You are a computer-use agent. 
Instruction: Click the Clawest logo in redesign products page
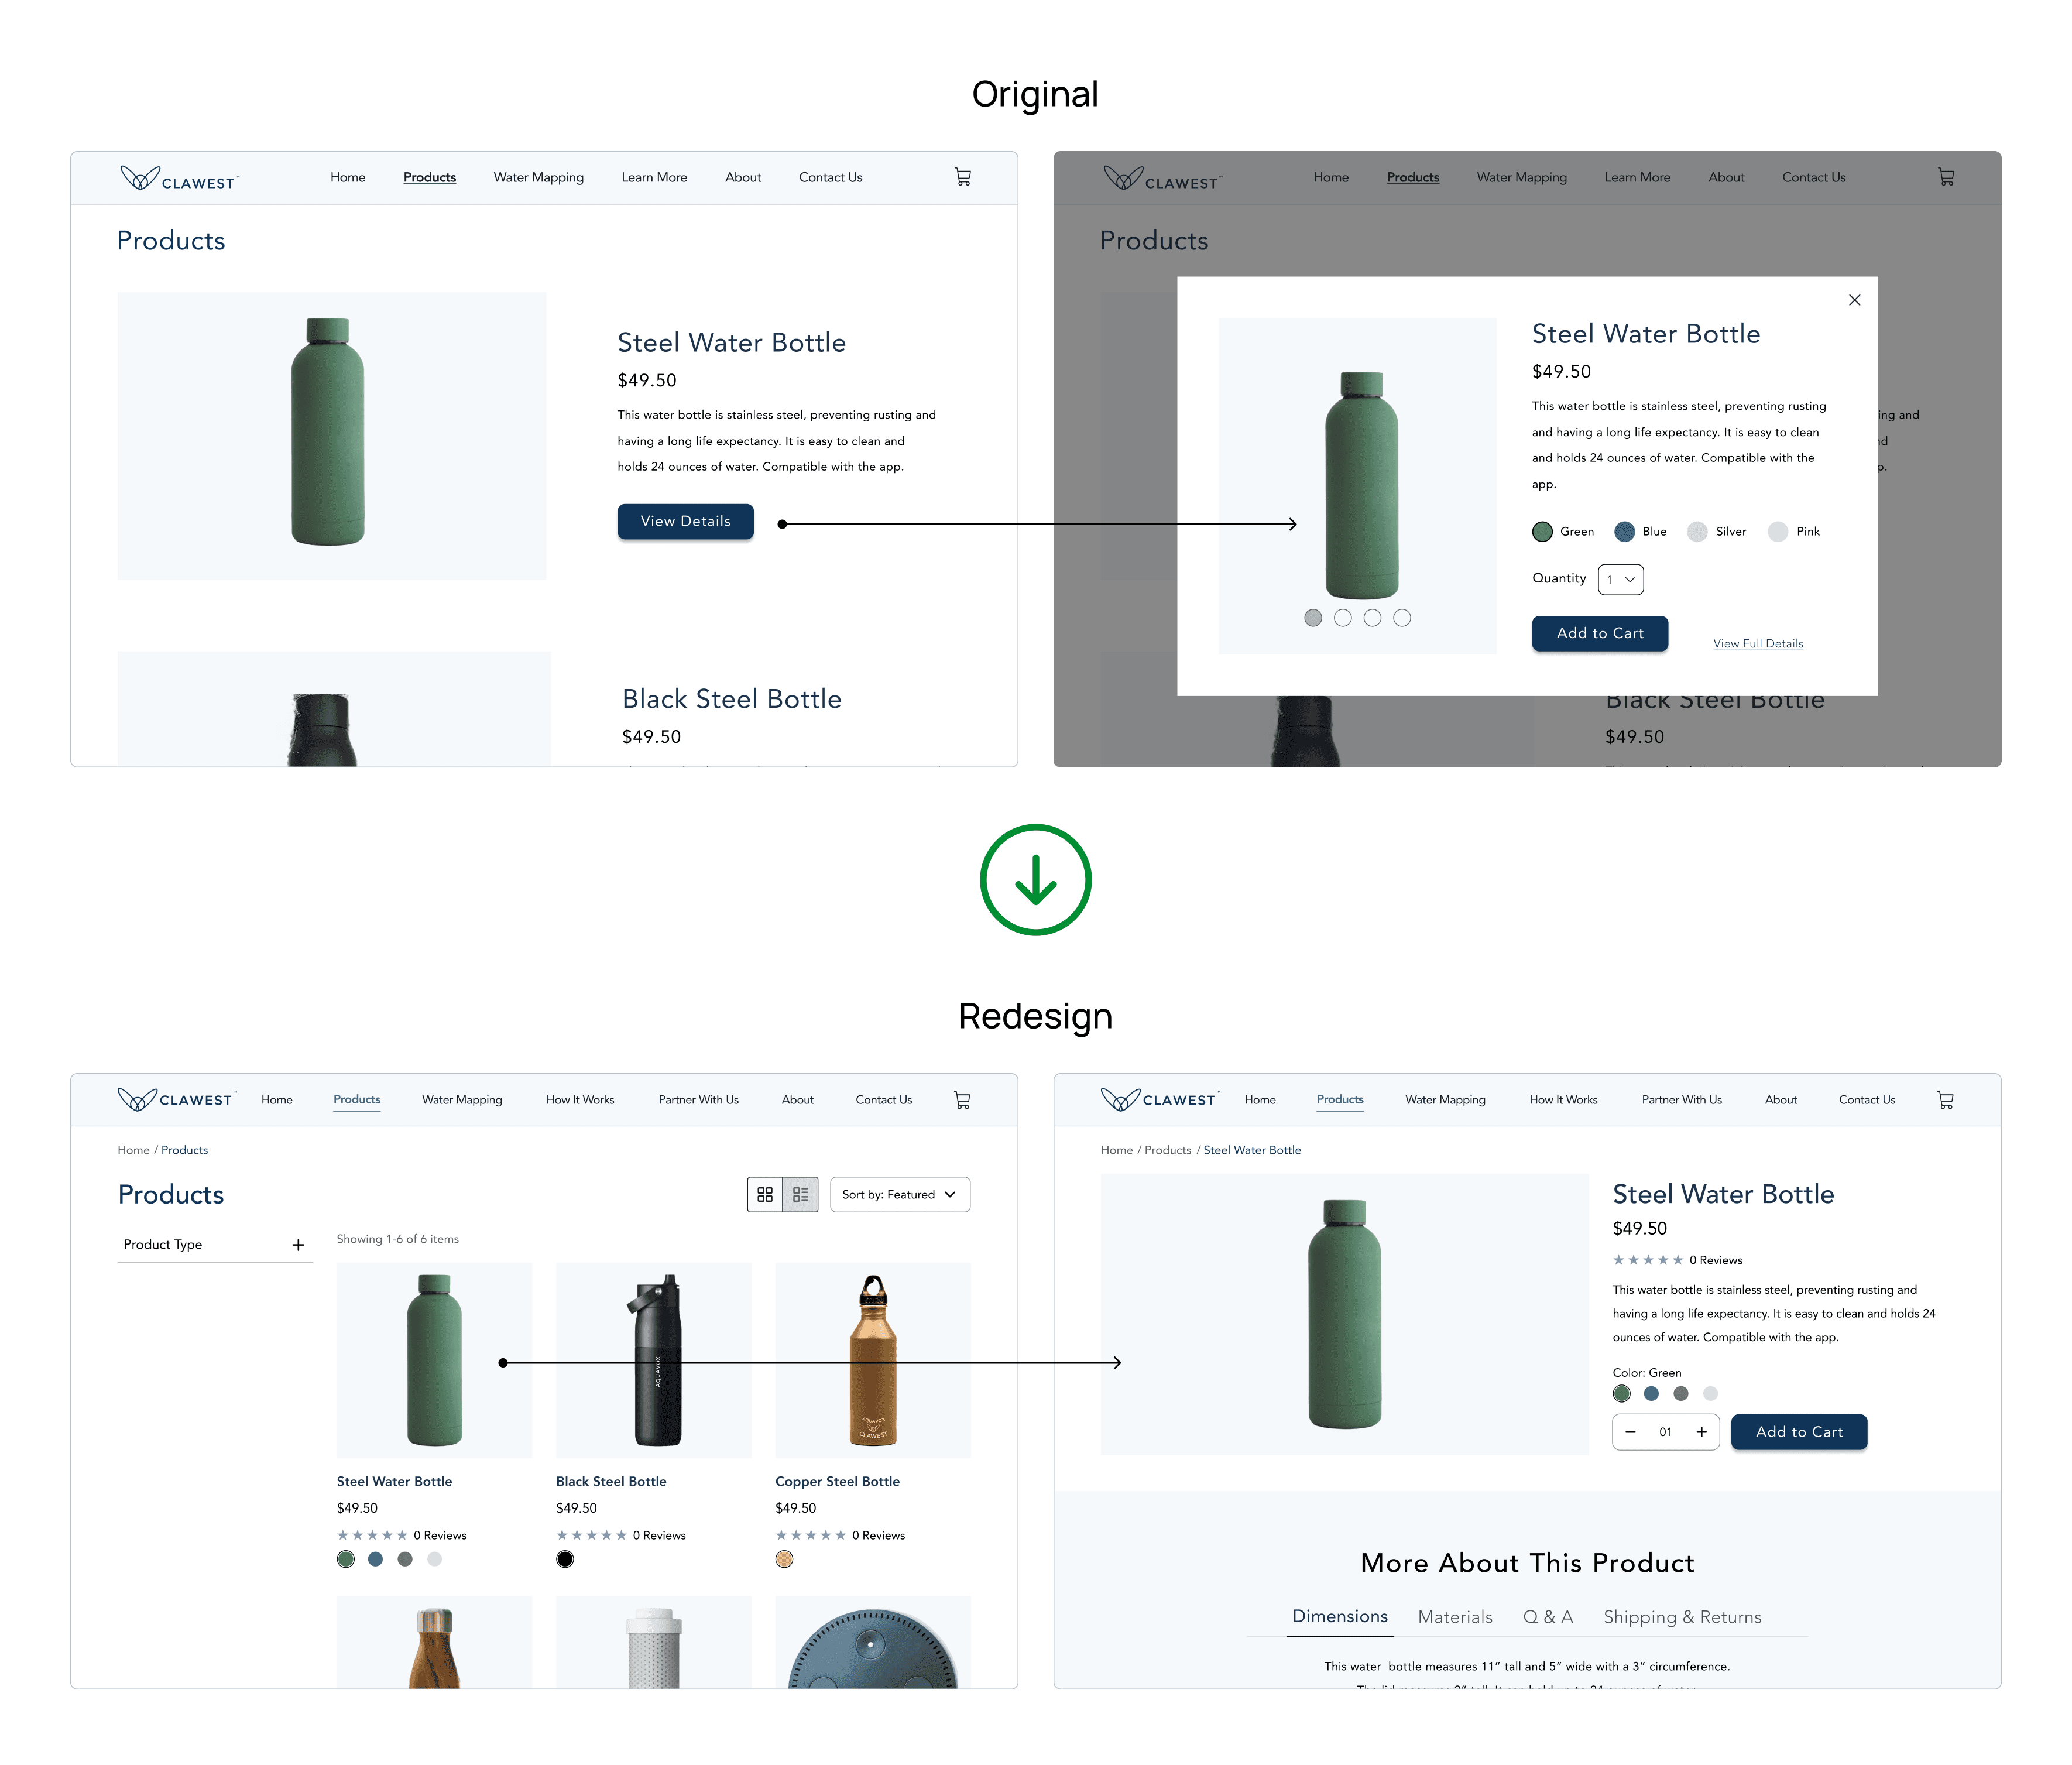pos(176,1099)
